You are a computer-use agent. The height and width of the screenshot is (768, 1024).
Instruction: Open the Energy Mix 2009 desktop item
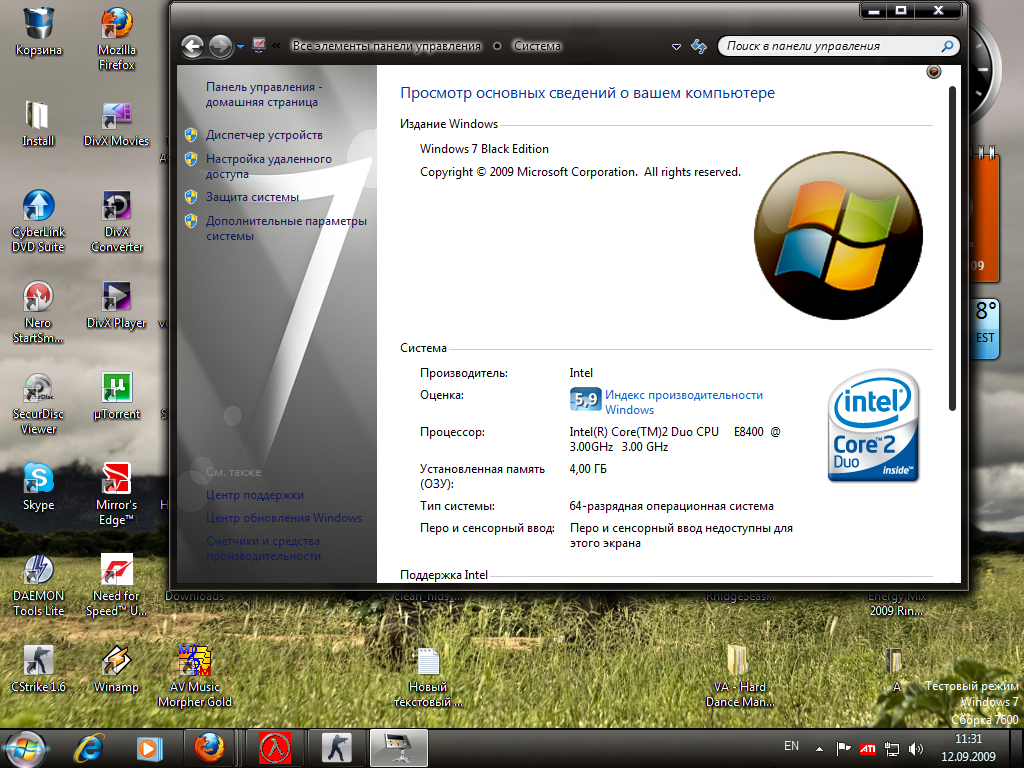tap(896, 603)
